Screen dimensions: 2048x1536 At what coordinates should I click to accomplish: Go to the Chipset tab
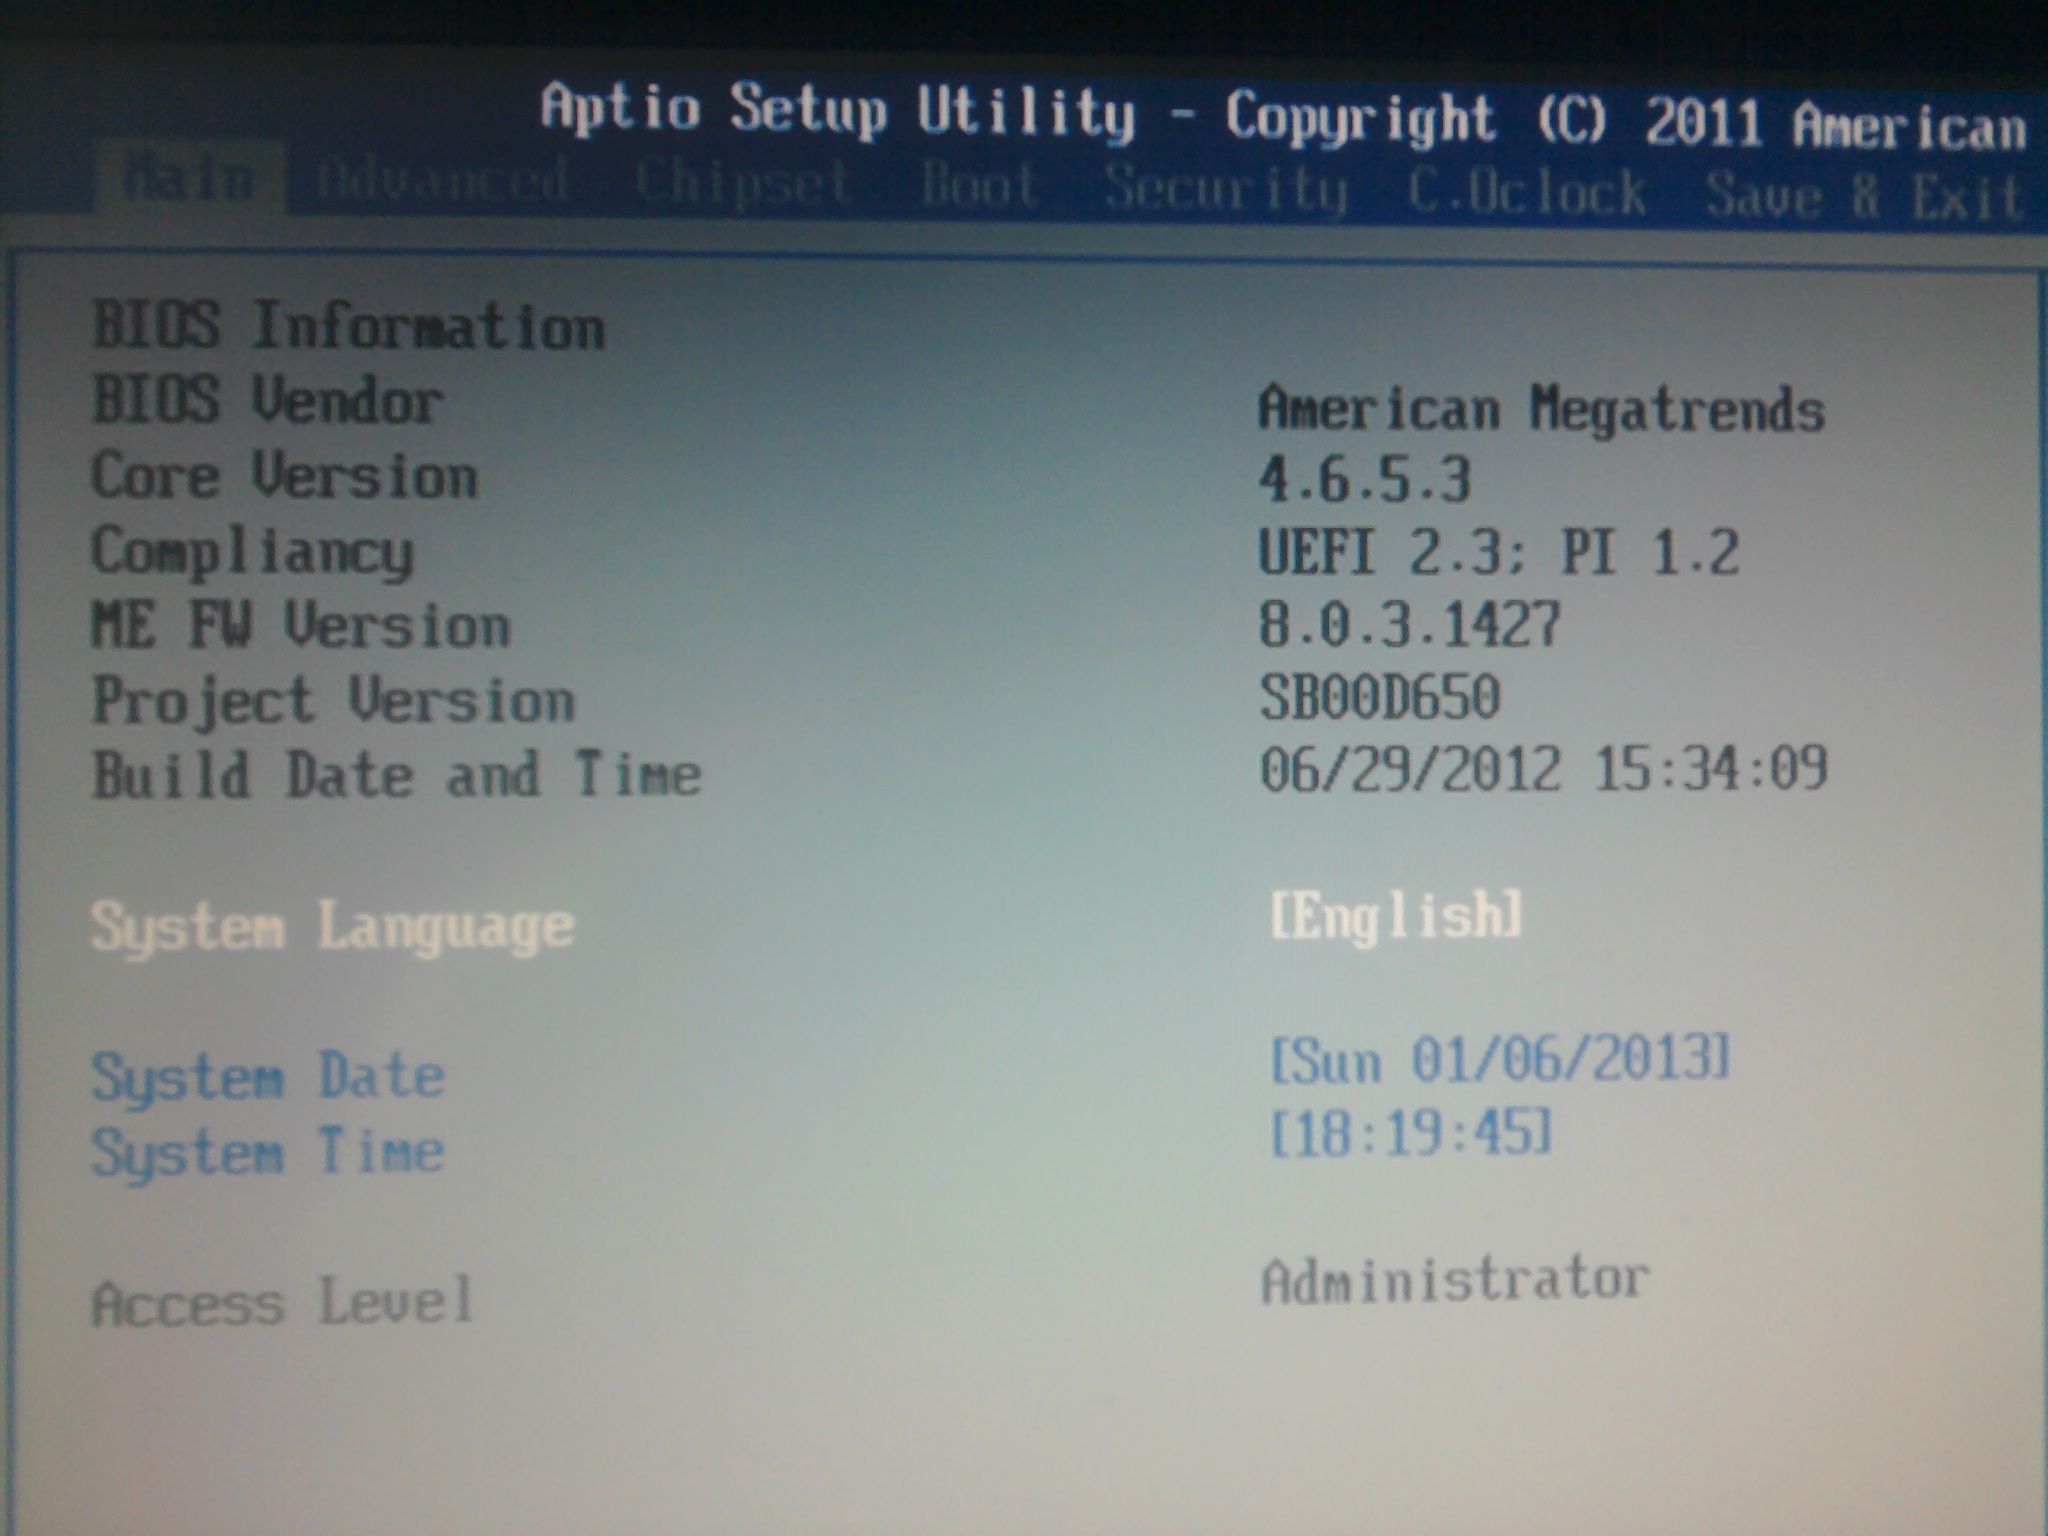tap(744, 184)
